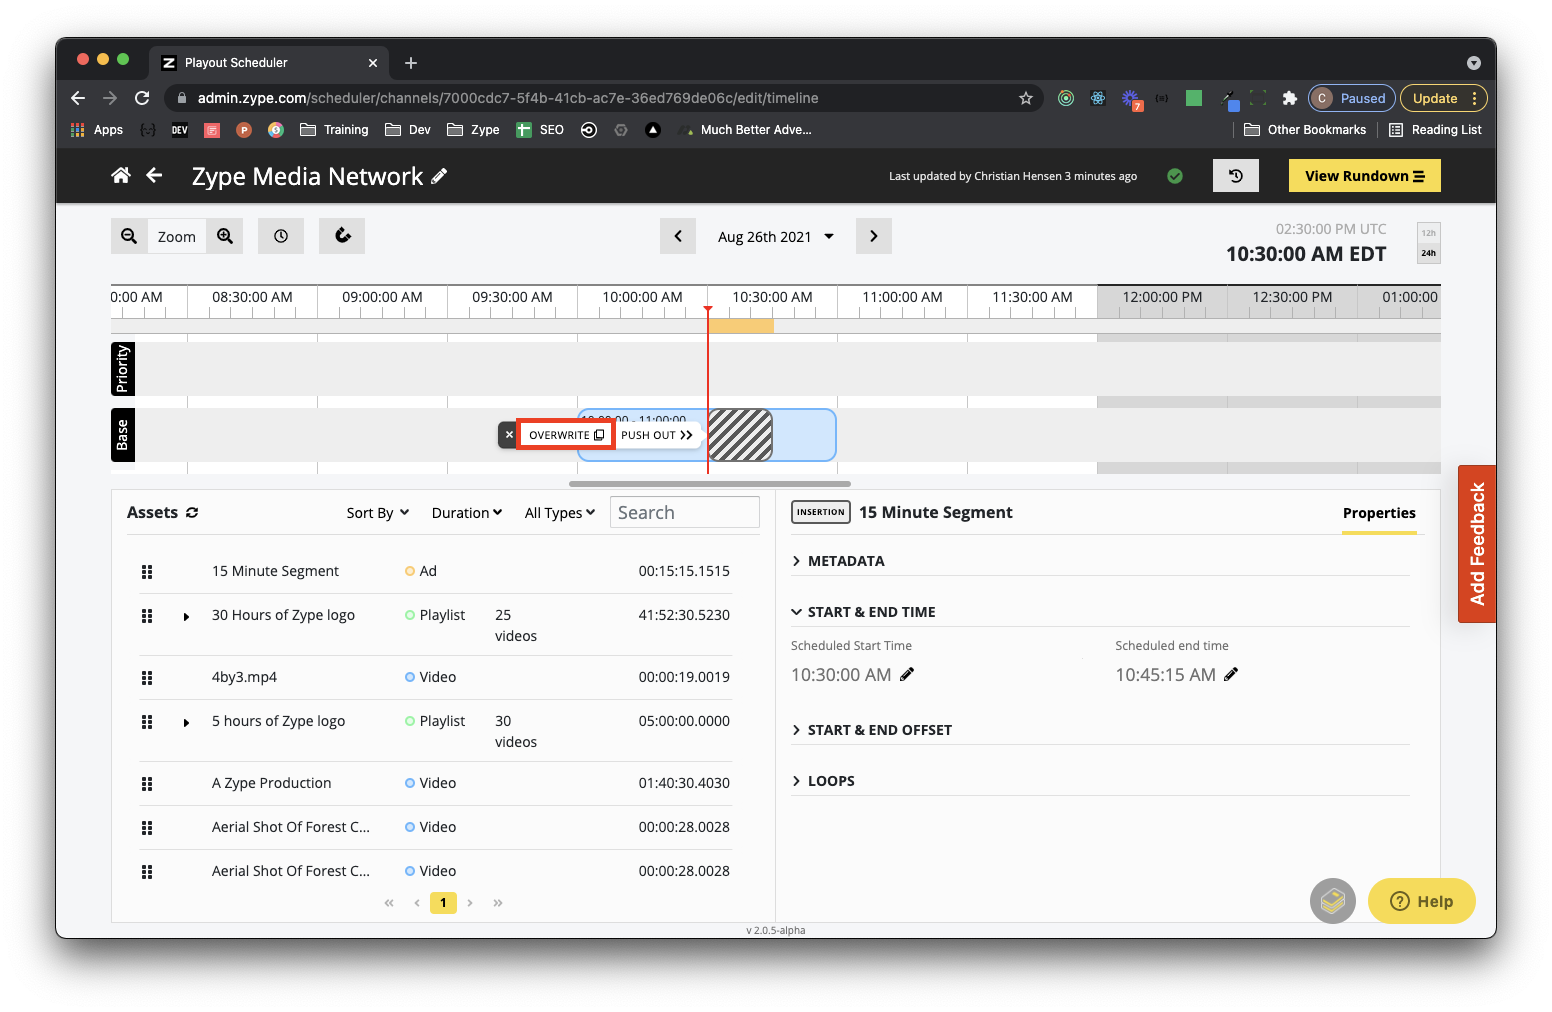This screenshot has width=1552, height=1012.
Task: Open the Paused Chrome profile button
Action: pos(1351,98)
